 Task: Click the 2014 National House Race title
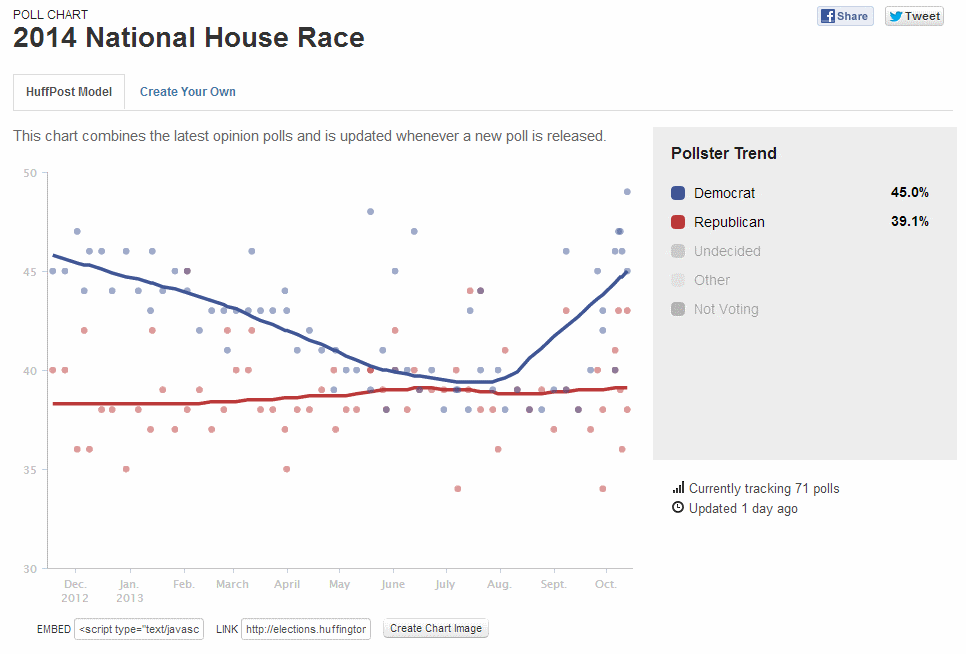coord(188,39)
